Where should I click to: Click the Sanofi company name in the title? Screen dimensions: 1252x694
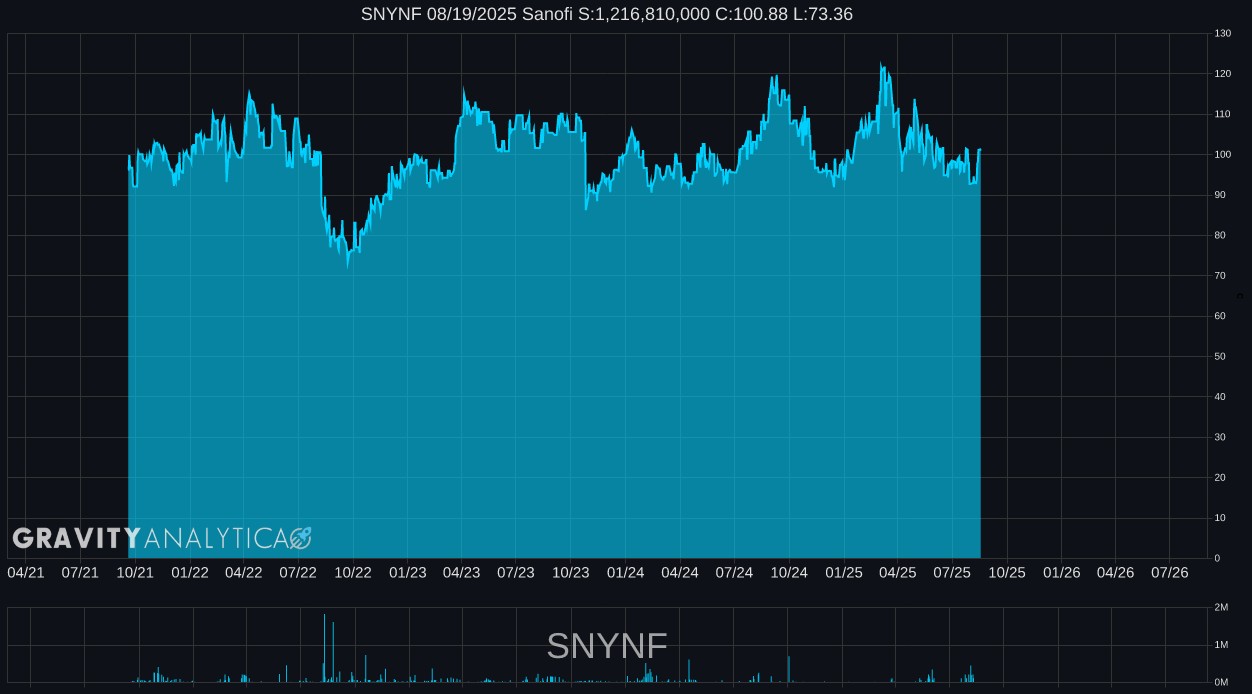coord(548,14)
